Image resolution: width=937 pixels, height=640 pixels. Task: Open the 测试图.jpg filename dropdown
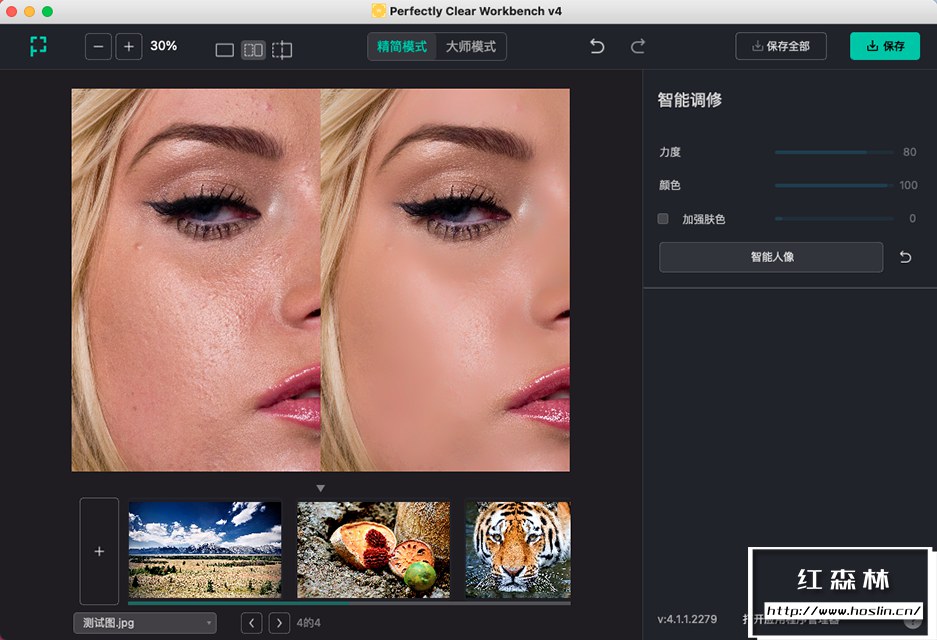(144, 623)
